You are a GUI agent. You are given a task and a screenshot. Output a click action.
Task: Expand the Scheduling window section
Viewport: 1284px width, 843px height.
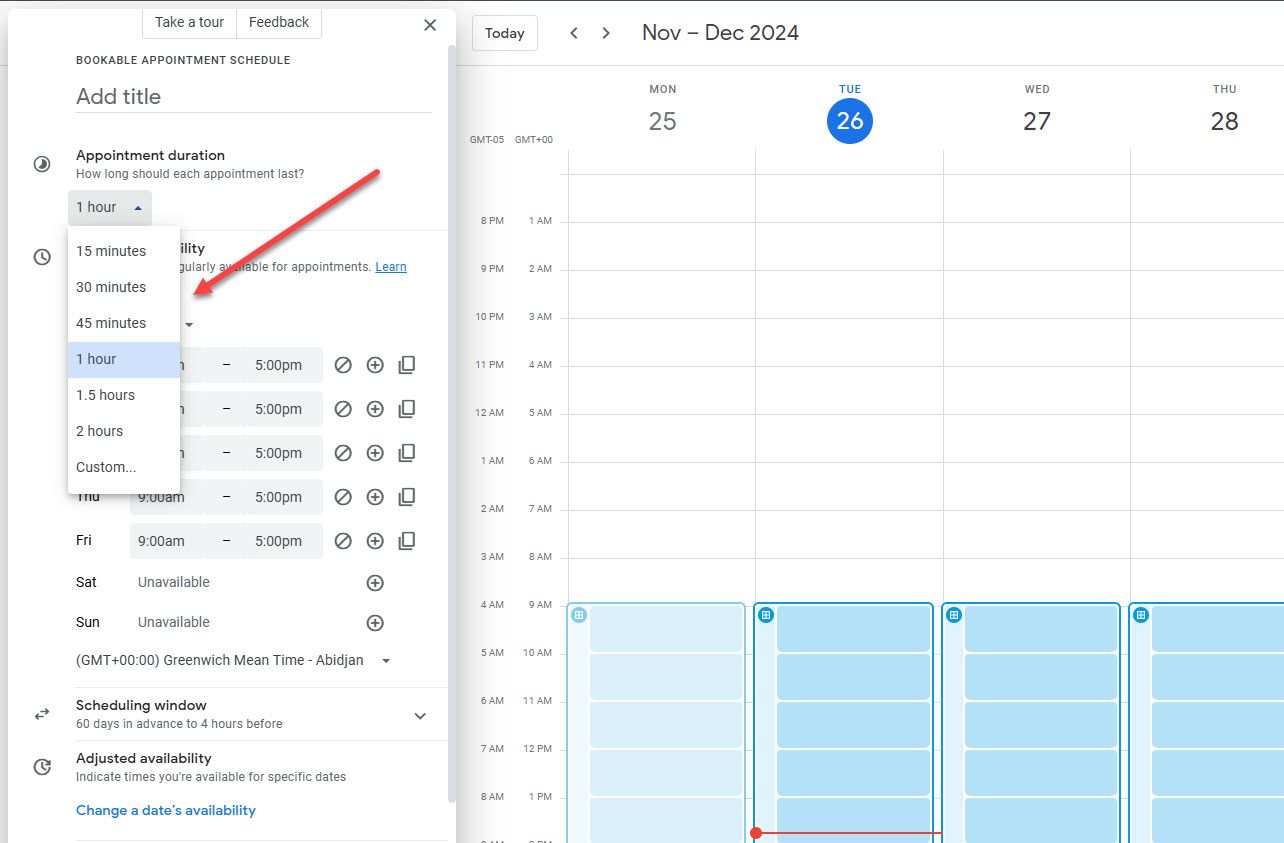(420, 715)
